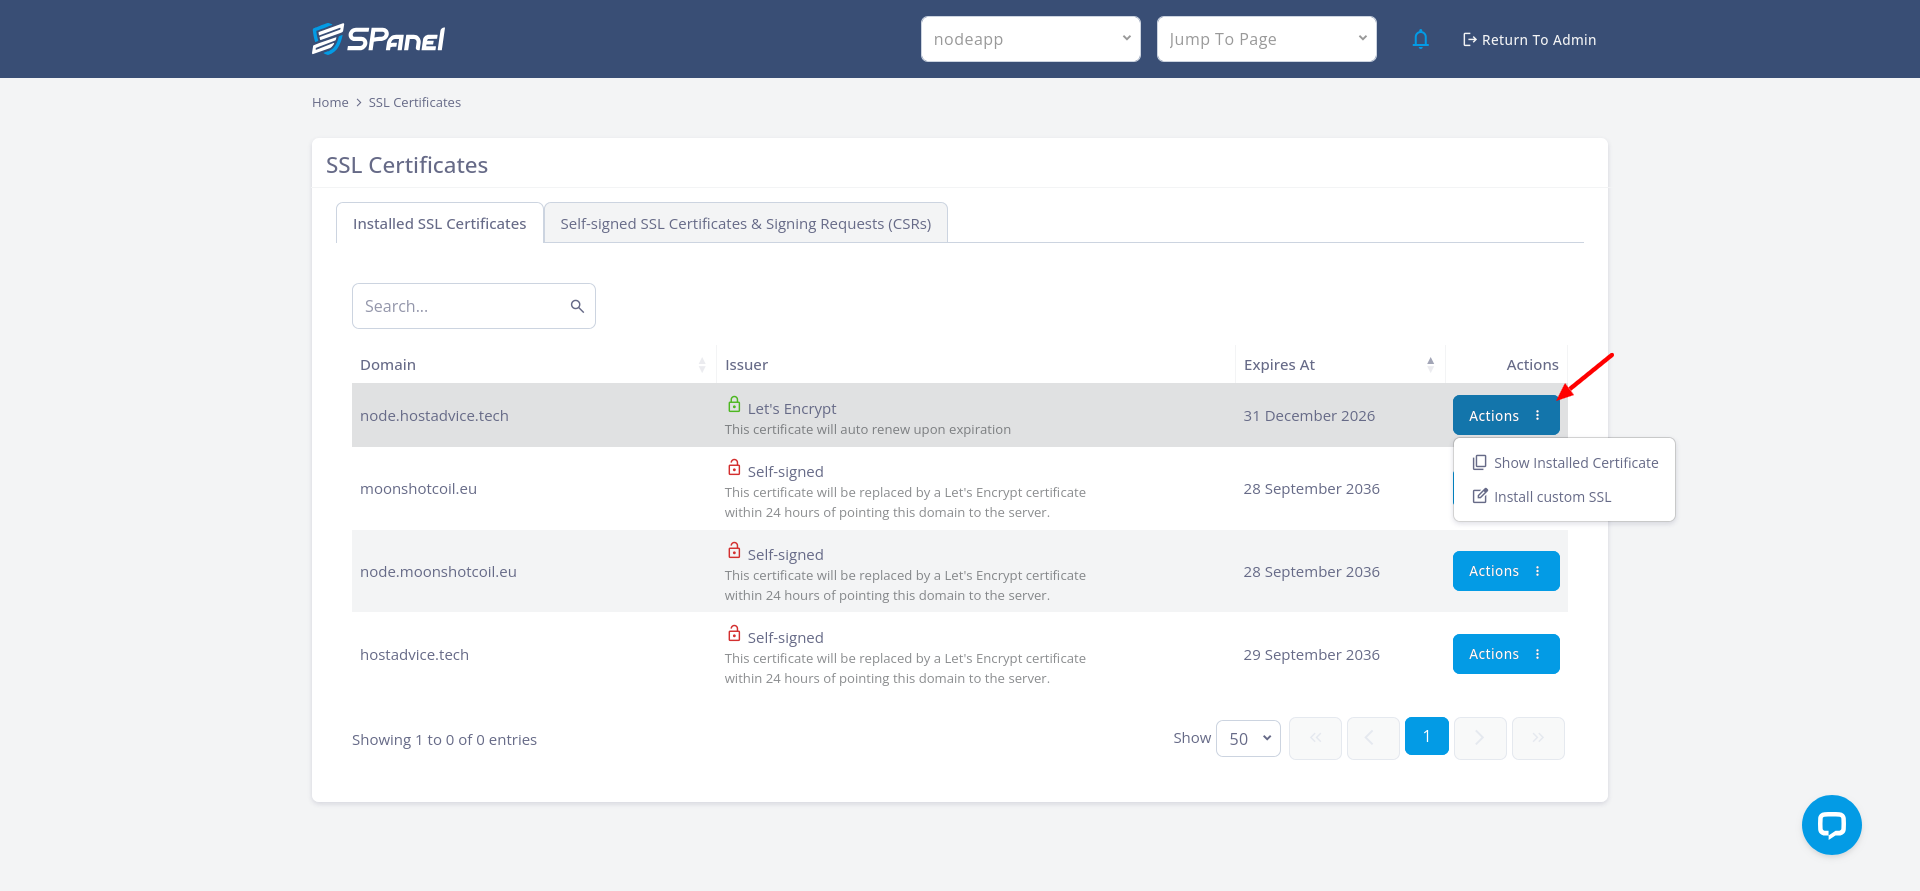Screen dimensions: 1920x891
Task: Open the Jump To Page dropdown
Action: [1266, 39]
